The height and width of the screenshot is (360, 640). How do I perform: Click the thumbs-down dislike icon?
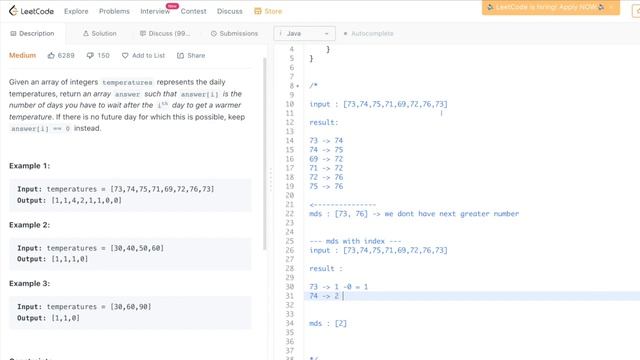[x=90, y=56]
